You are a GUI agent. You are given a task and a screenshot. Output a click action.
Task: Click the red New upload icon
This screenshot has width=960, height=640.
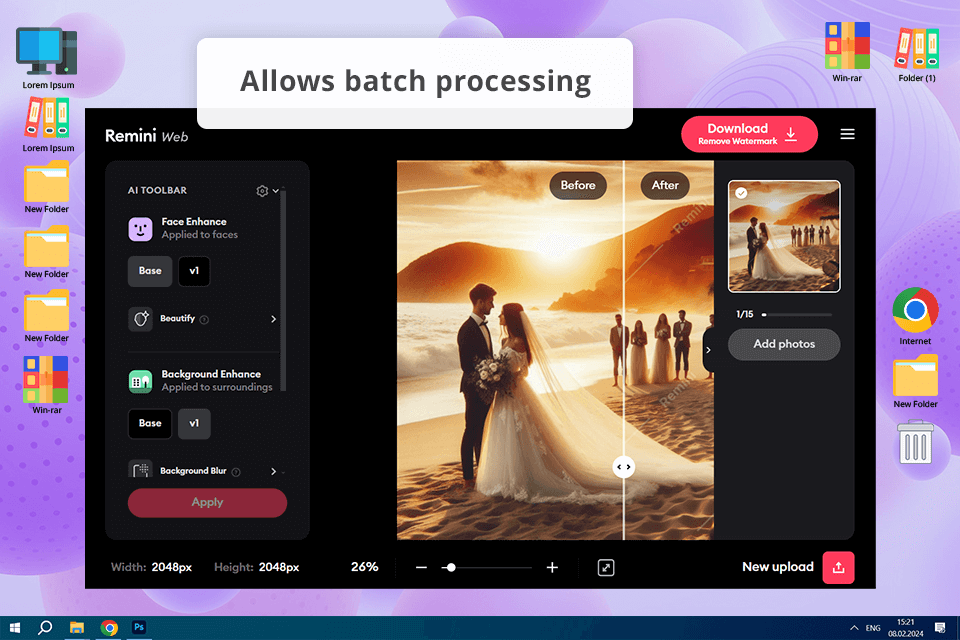(838, 568)
